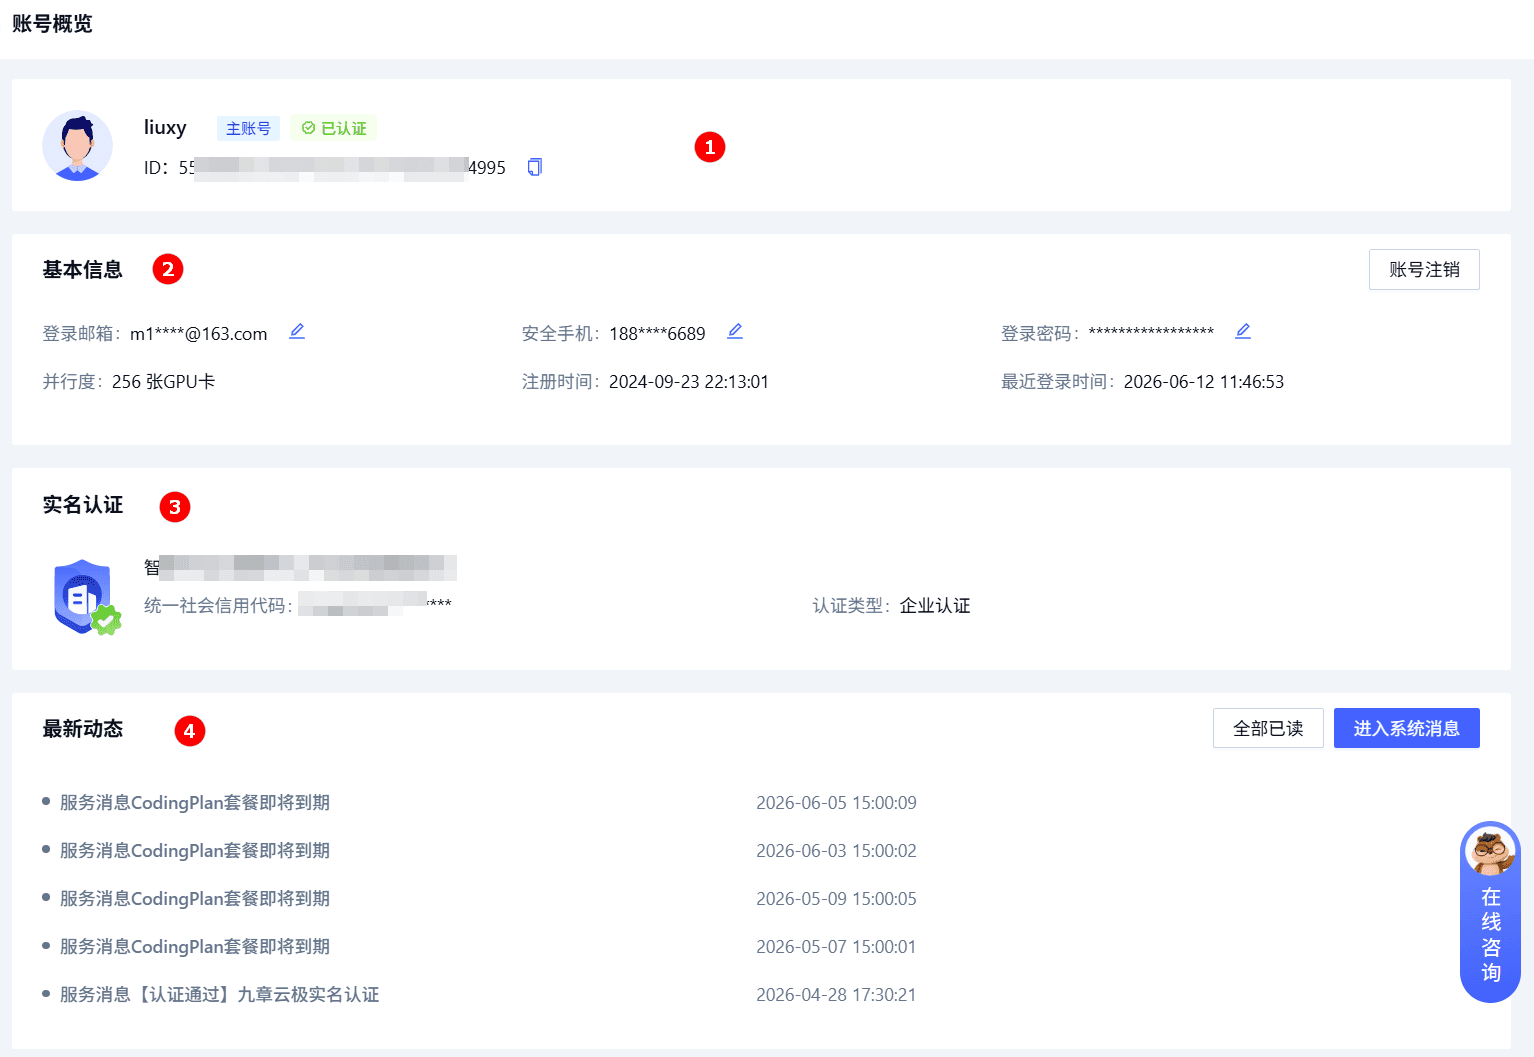
Task: Open the 认证通过 九章云极实名认证 message
Action: [220, 994]
